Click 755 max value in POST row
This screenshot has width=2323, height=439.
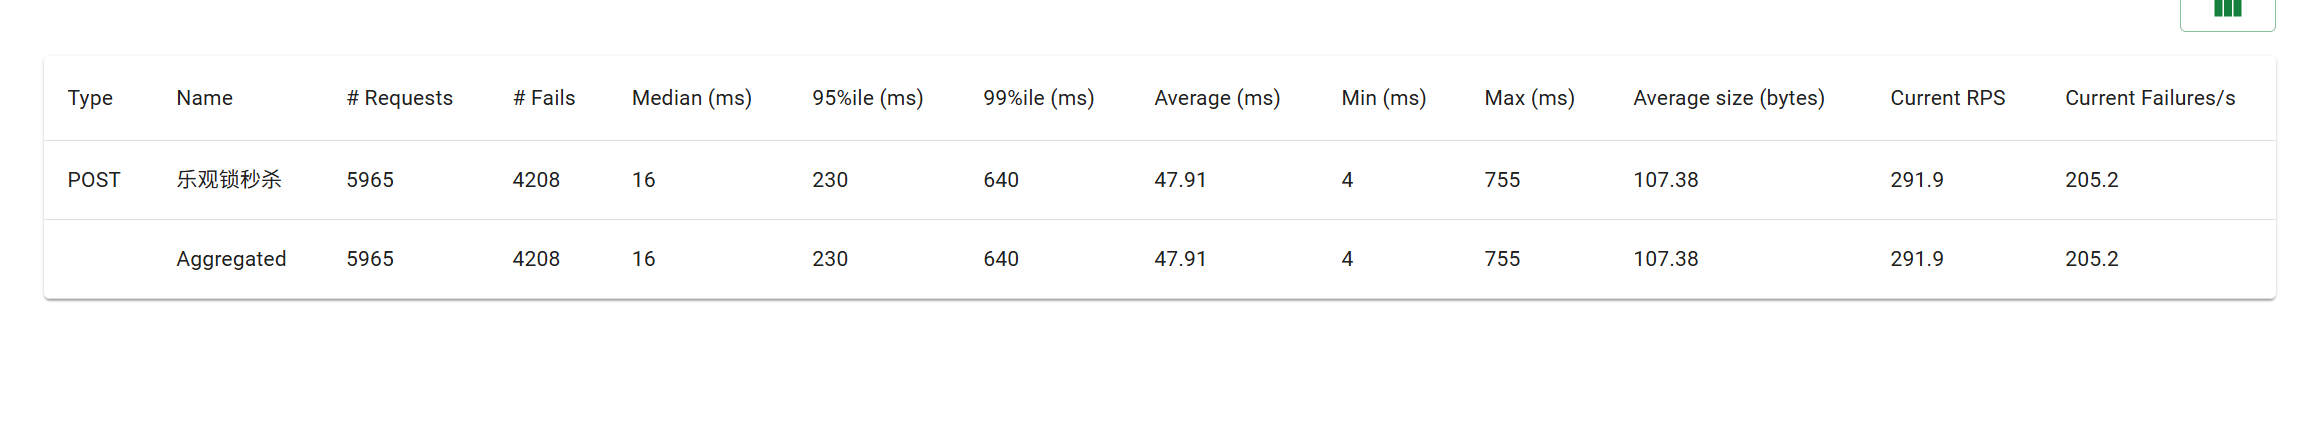point(1503,180)
